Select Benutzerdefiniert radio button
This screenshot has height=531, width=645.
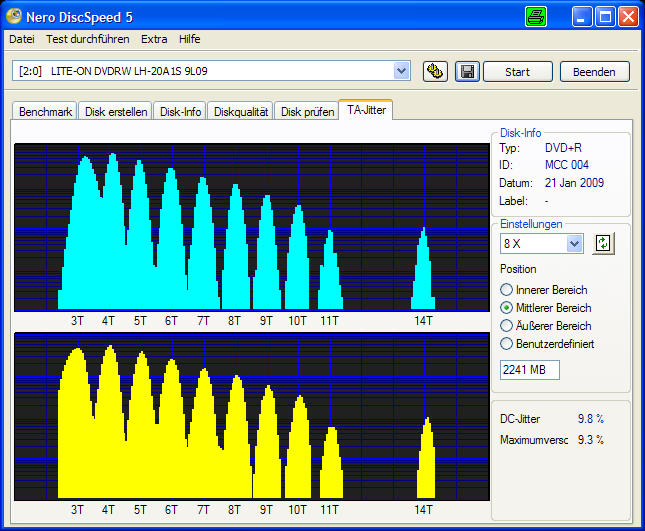click(x=506, y=343)
